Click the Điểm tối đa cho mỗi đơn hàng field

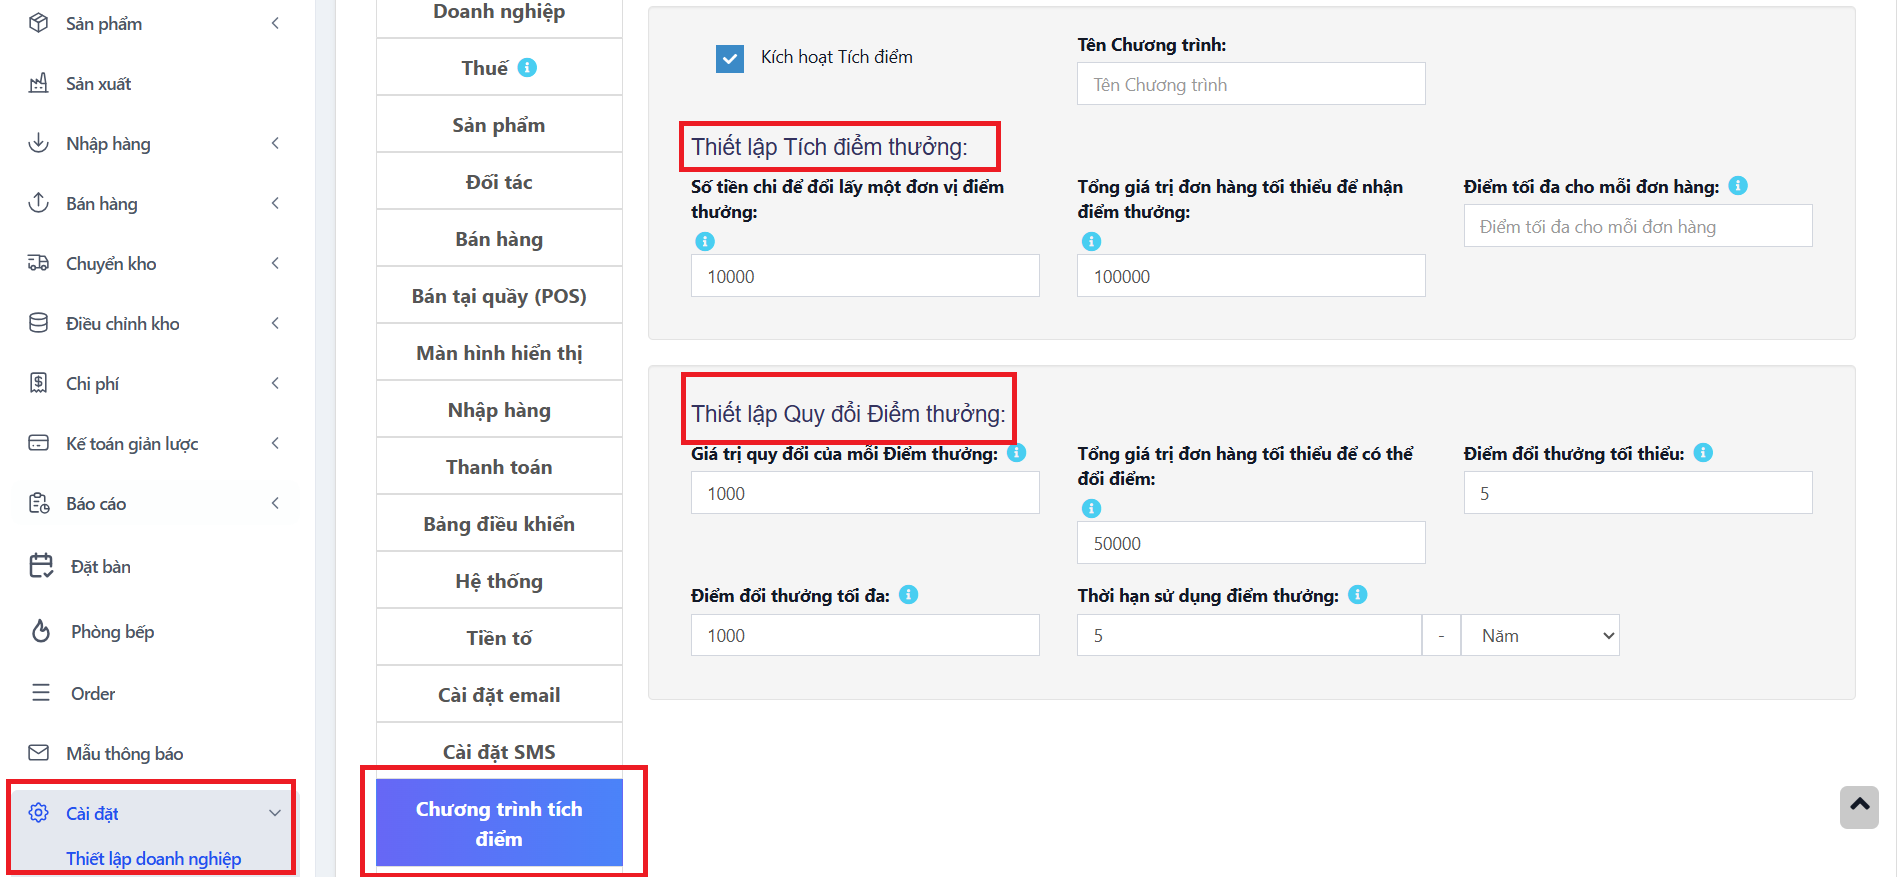[x=1638, y=226]
